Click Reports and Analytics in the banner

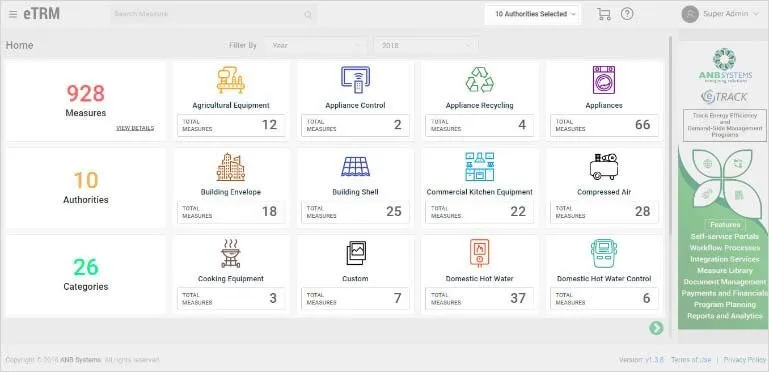pos(724,316)
